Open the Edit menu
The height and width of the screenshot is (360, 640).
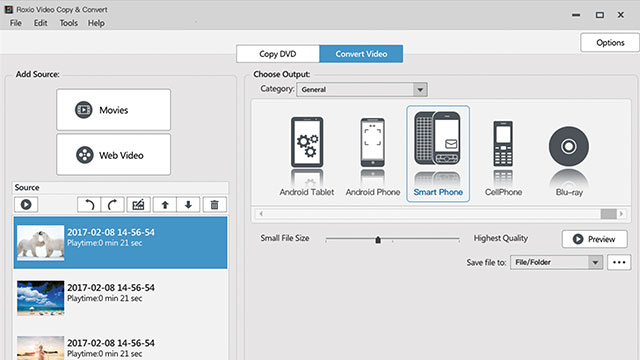tap(40, 23)
